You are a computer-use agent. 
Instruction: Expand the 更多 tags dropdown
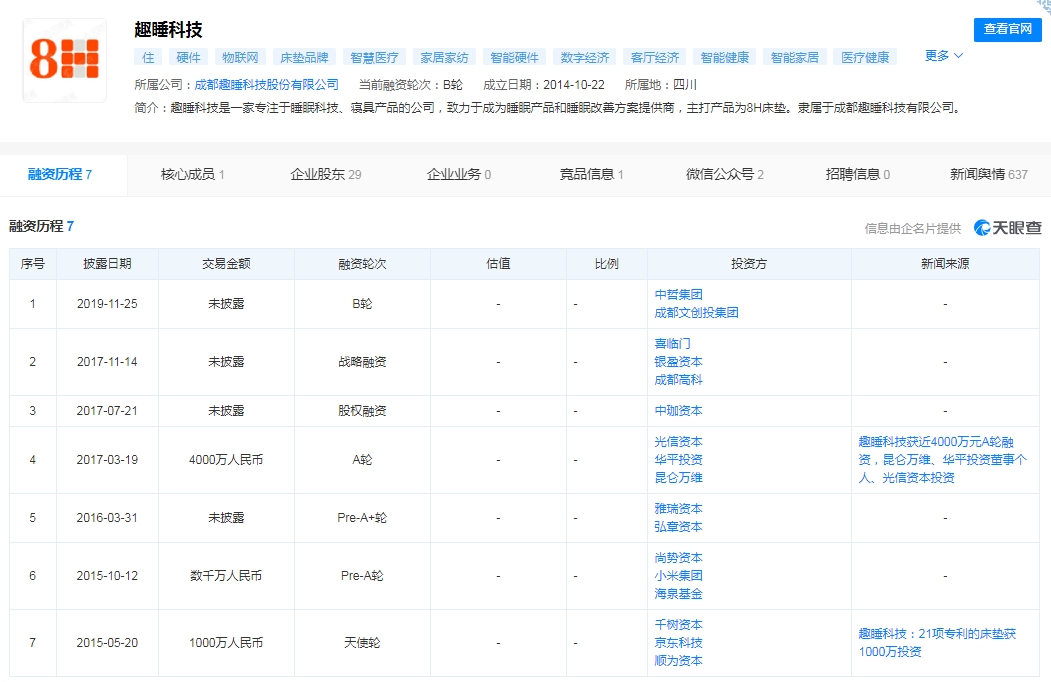(943, 56)
